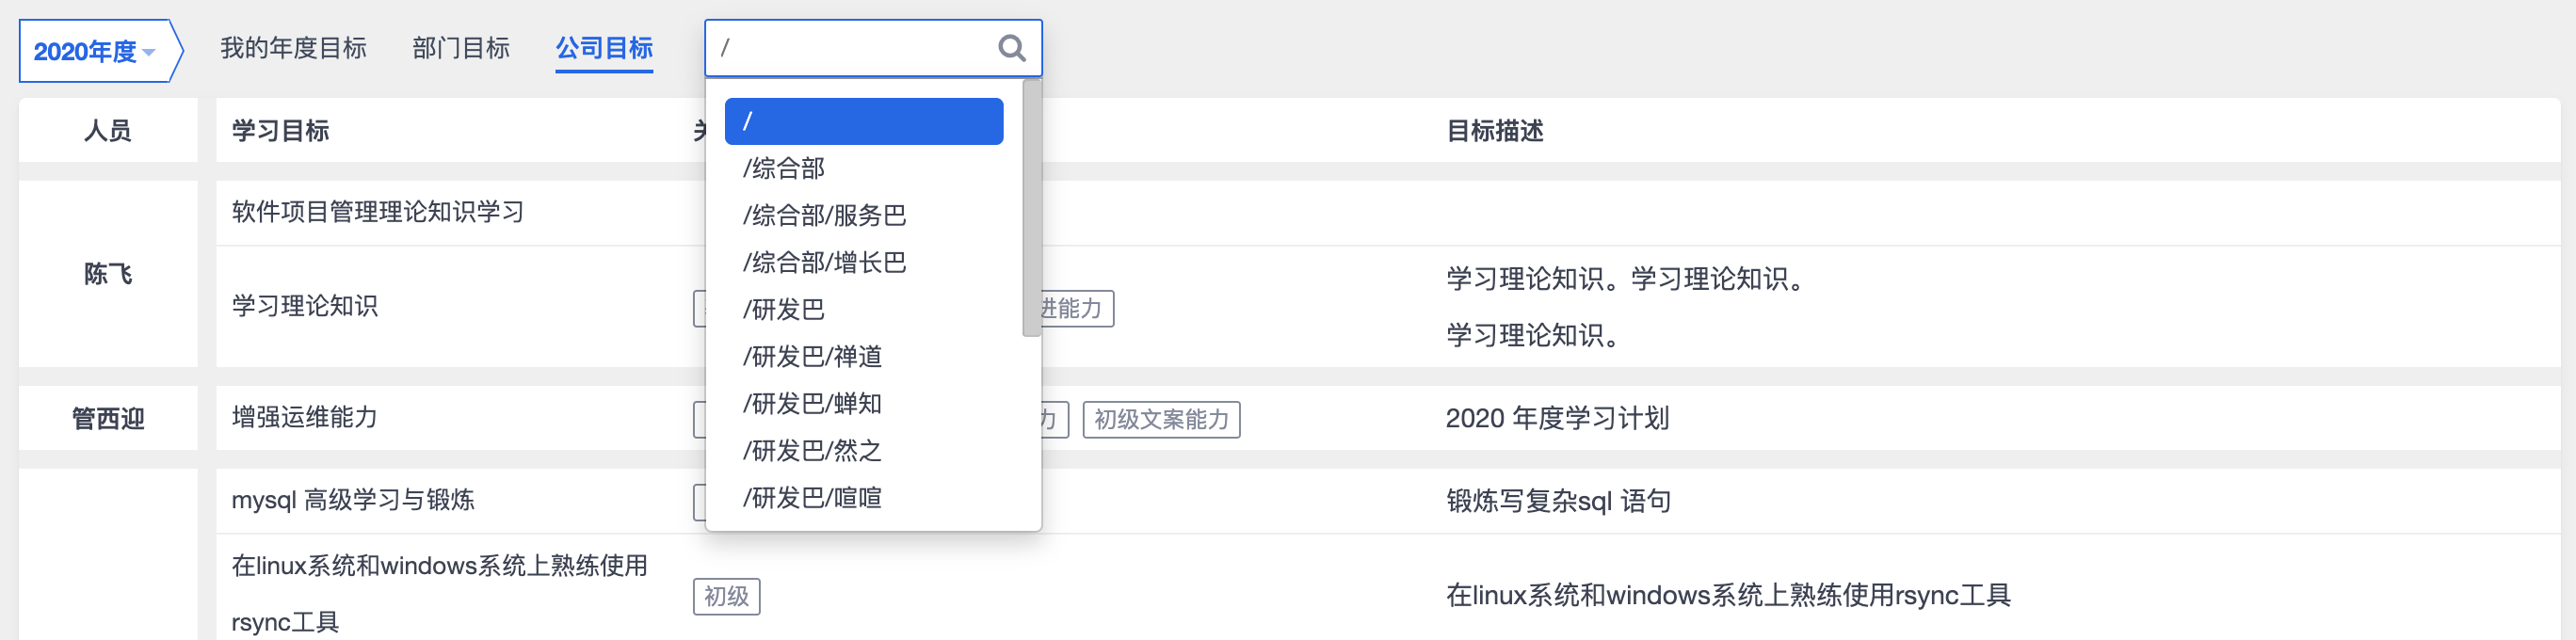Click the 初级 tag in rsync row
The image size is (2576, 640).
pos(726,596)
